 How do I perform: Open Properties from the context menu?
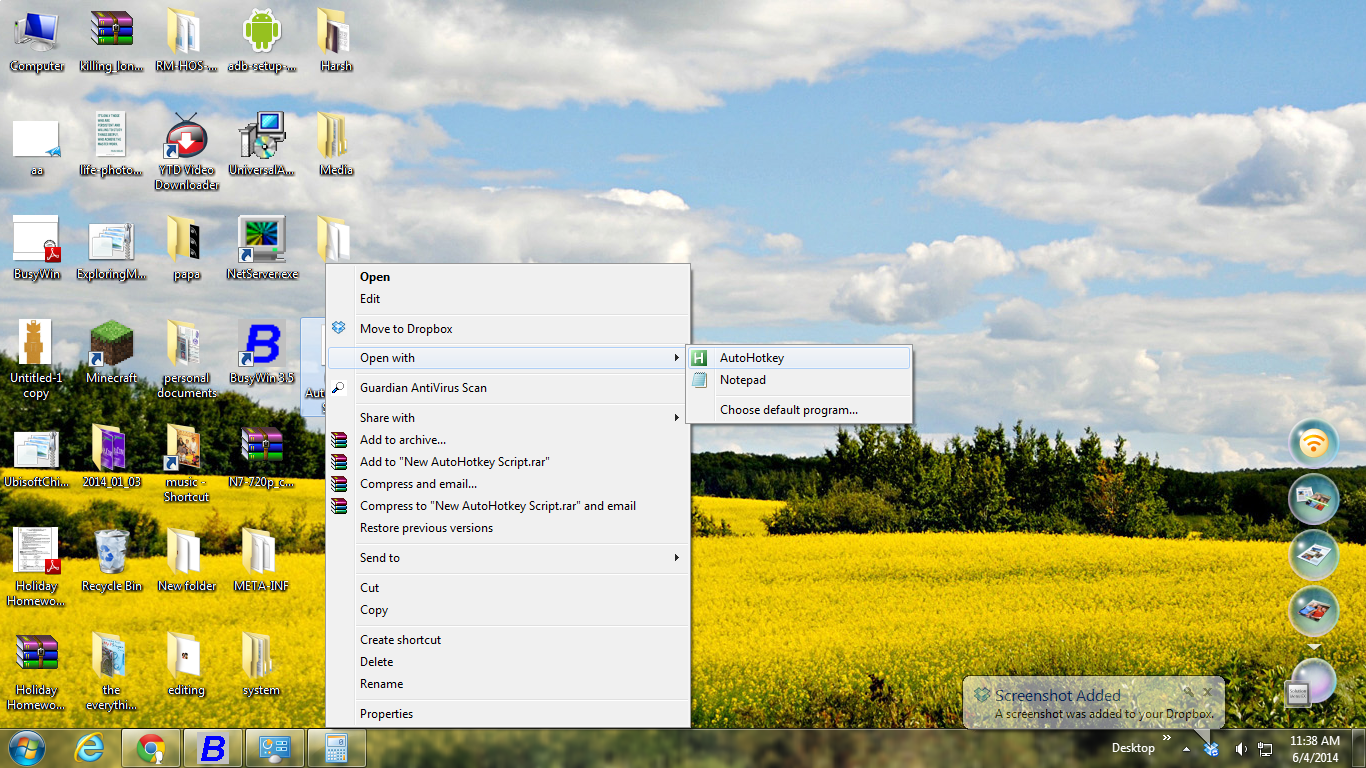508,714
